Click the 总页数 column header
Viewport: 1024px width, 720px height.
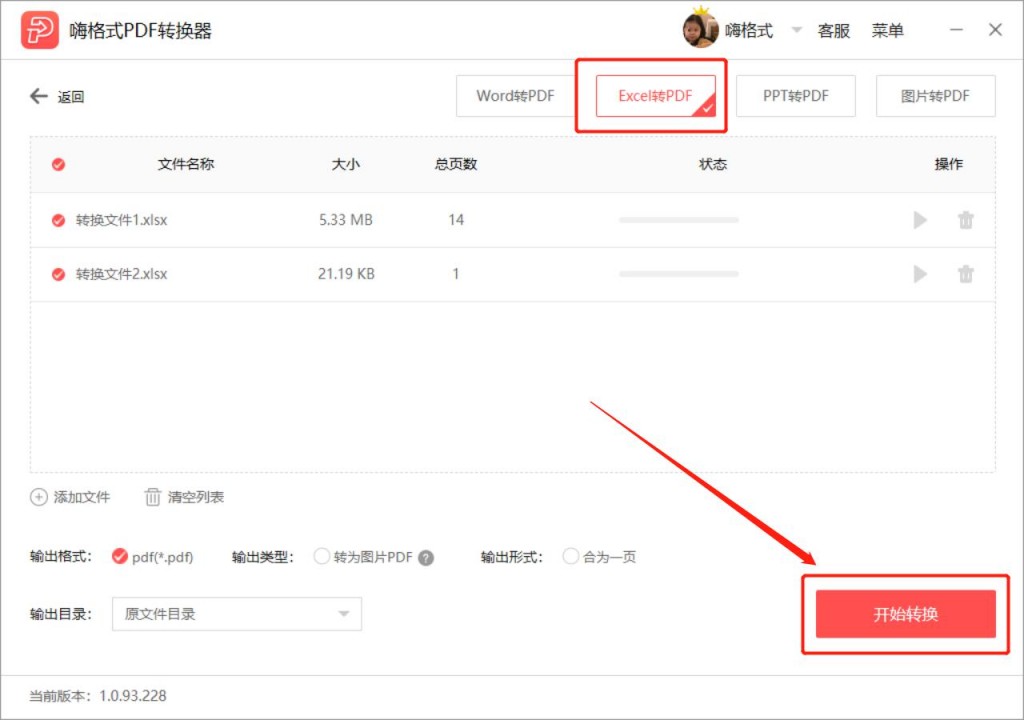[456, 164]
